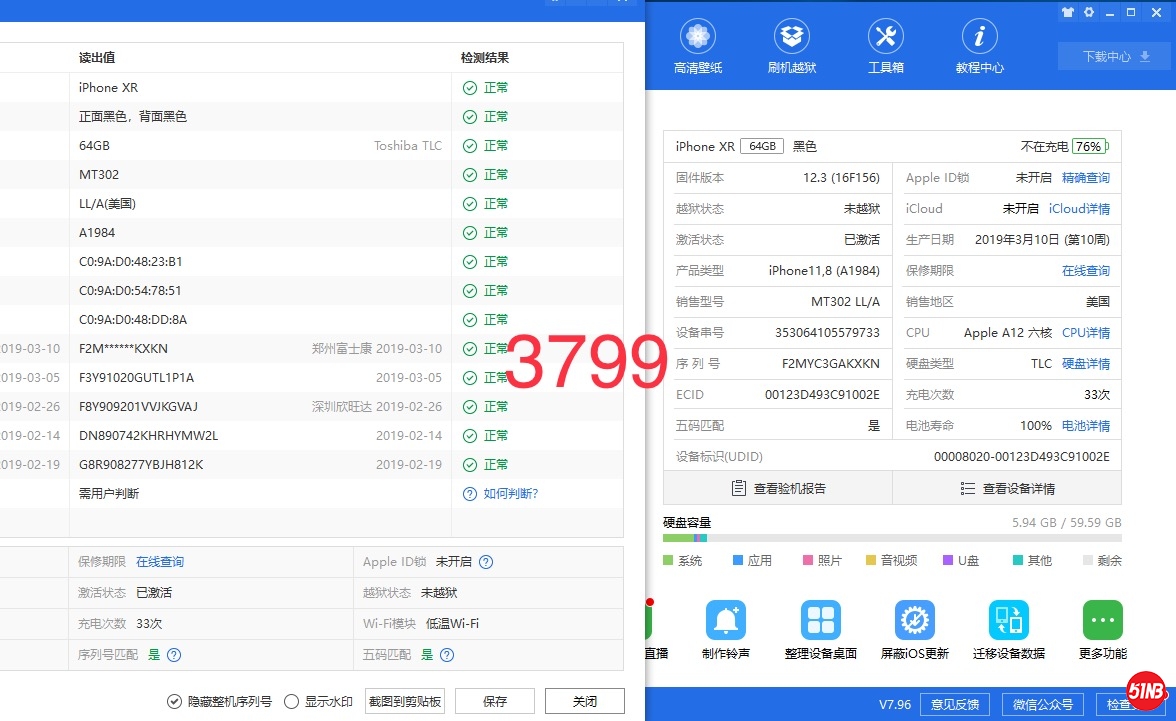Enable the 显示水印 watermark option
This screenshot has width=1176, height=721.
(292, 702)
